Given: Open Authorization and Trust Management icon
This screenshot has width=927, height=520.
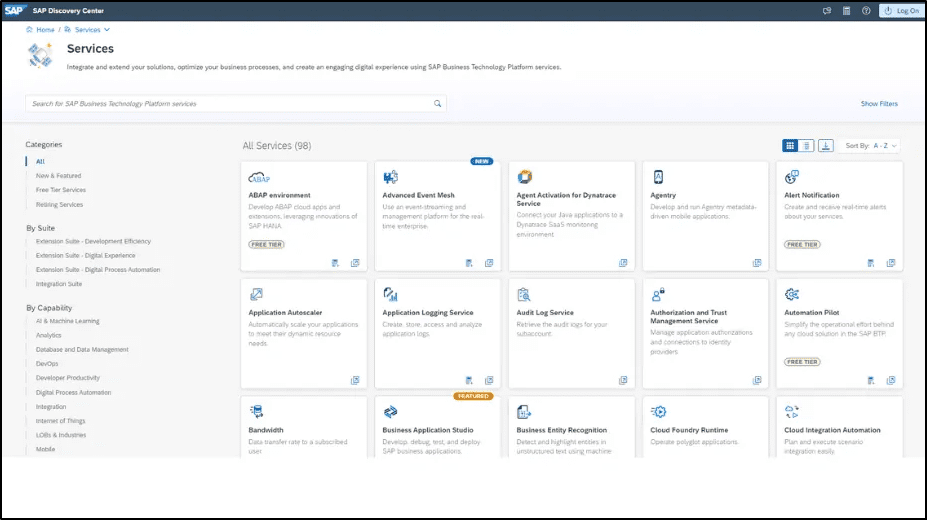Looking at the screenshot, I should pos(658,294).
